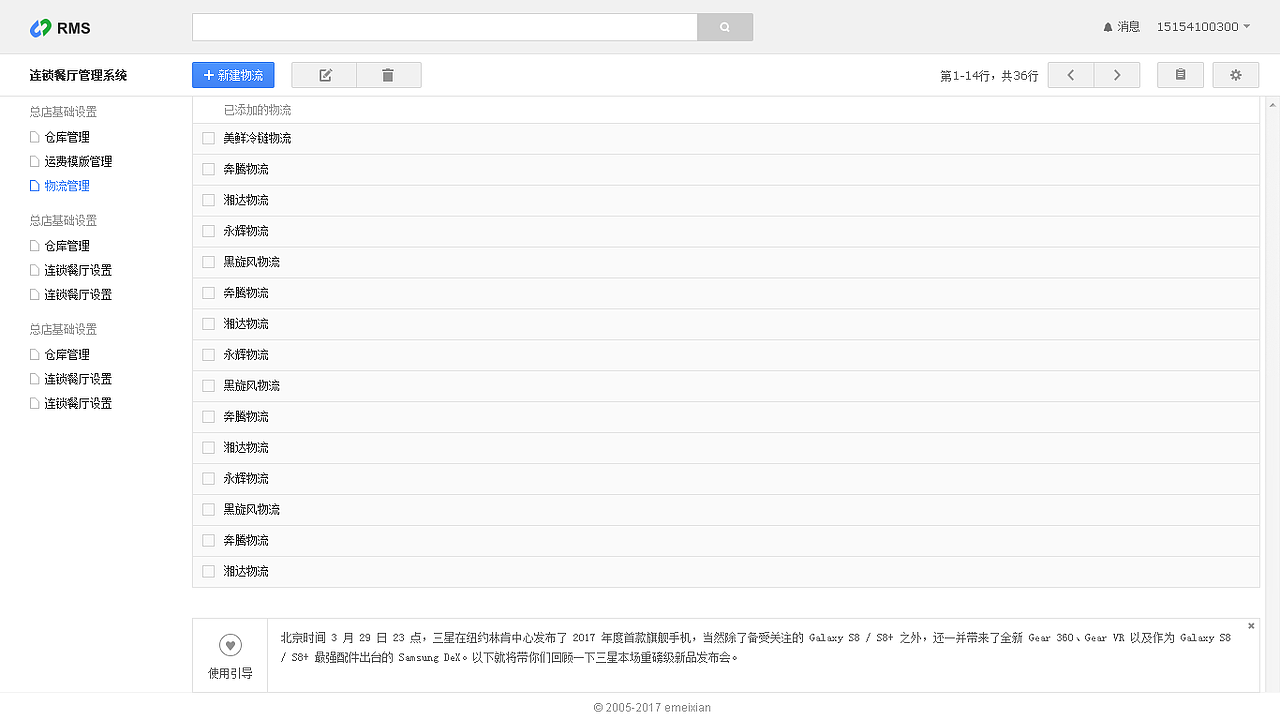
Task: Click the trash delete toolbar icon
Action: [x=388, y=75]
